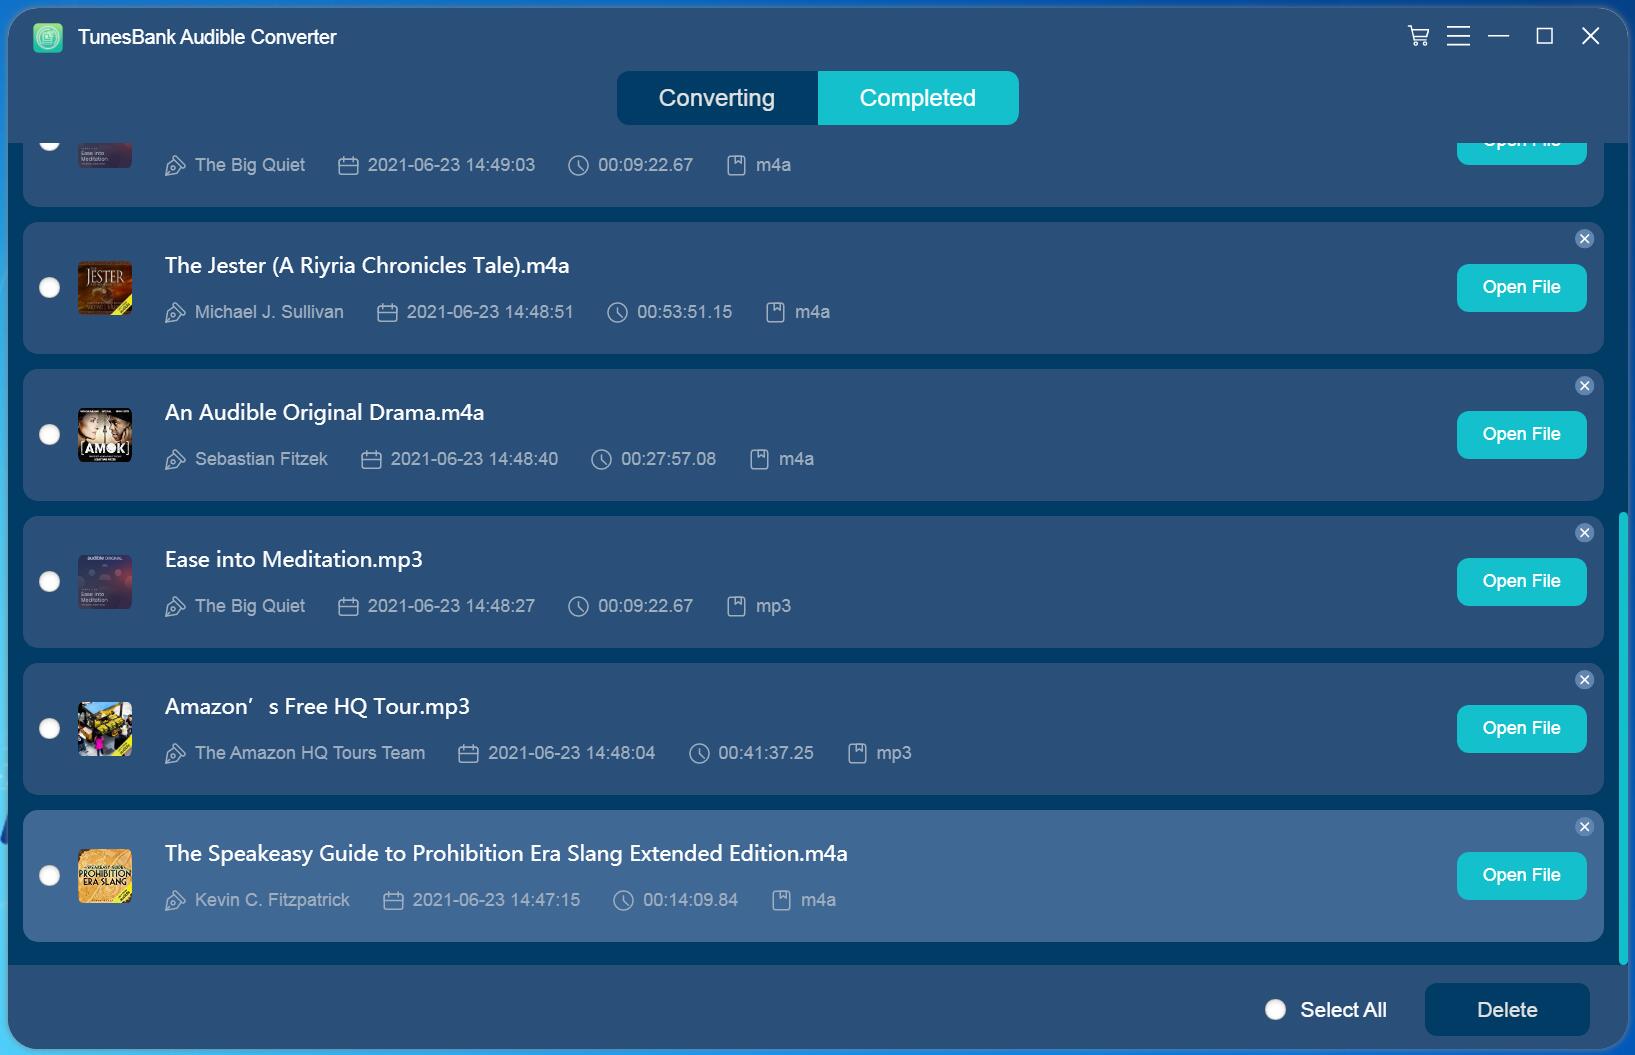
Task: Click title 'Amazon's Free HQ Tour.mp3'
Action: [x=317, y=707]
